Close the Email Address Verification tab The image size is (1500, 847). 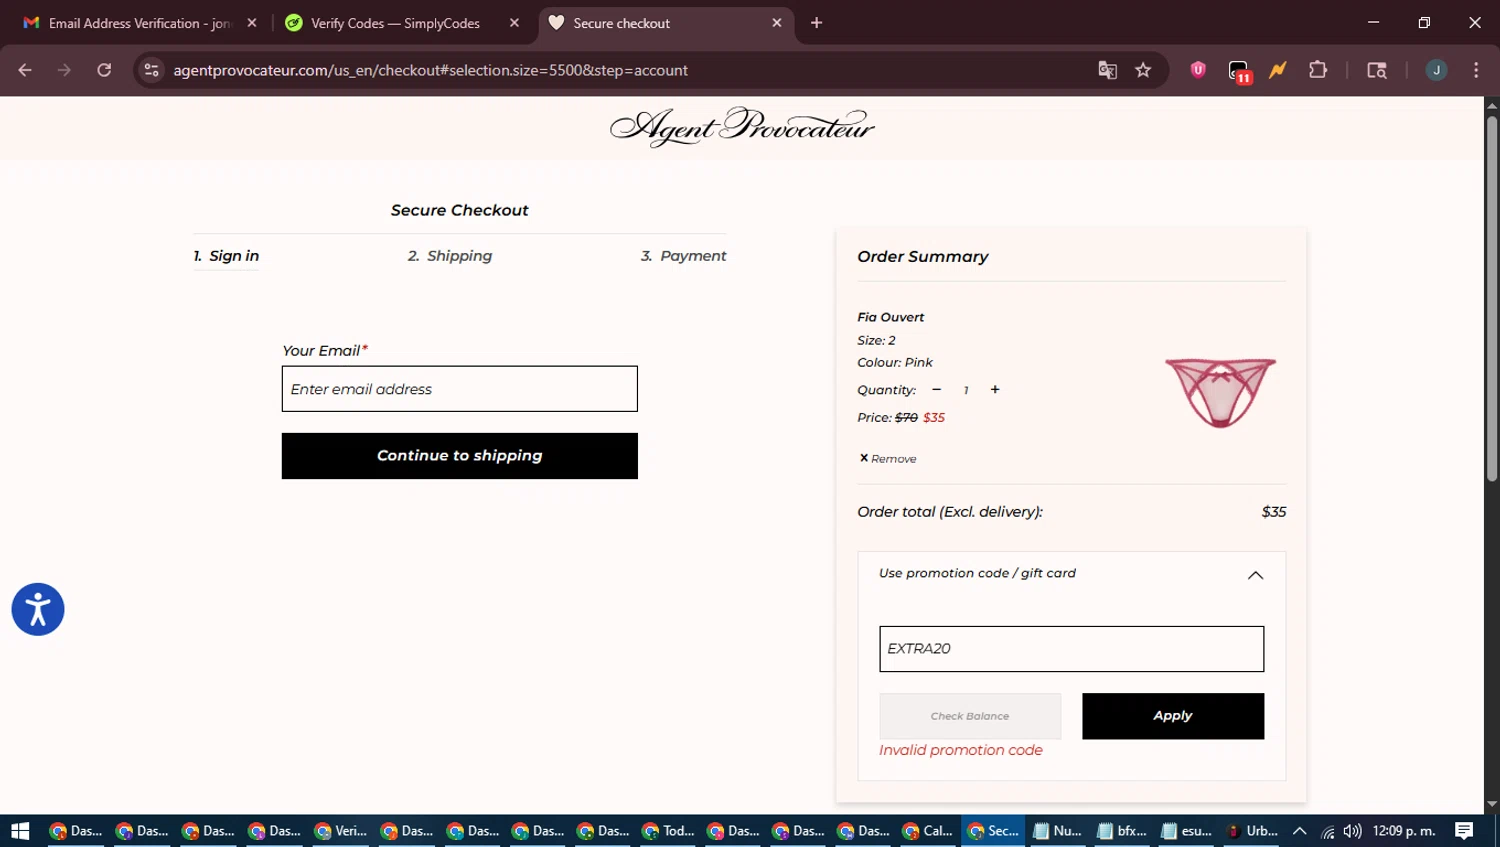coord(252,23)
